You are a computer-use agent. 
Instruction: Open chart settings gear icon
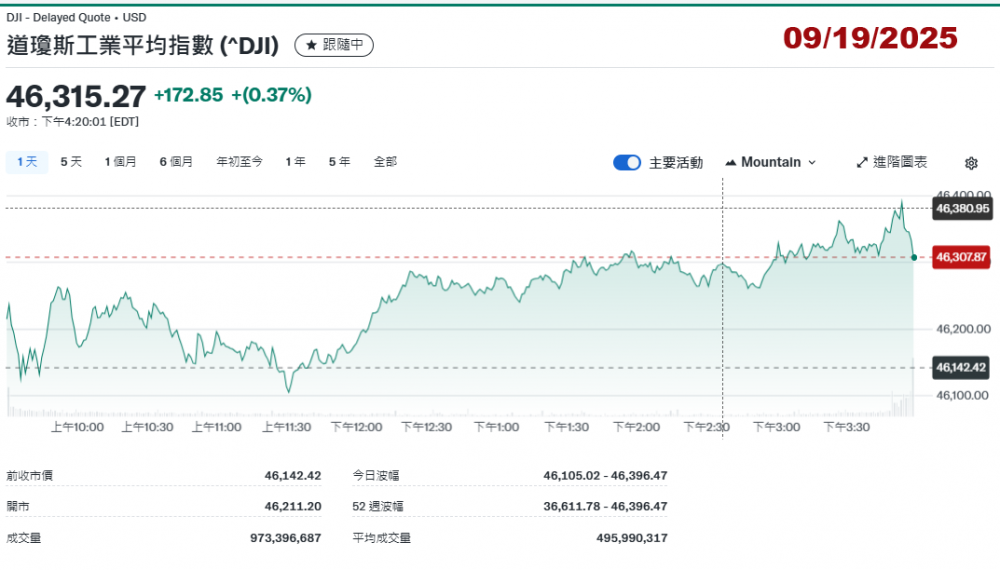click(971, 163)
